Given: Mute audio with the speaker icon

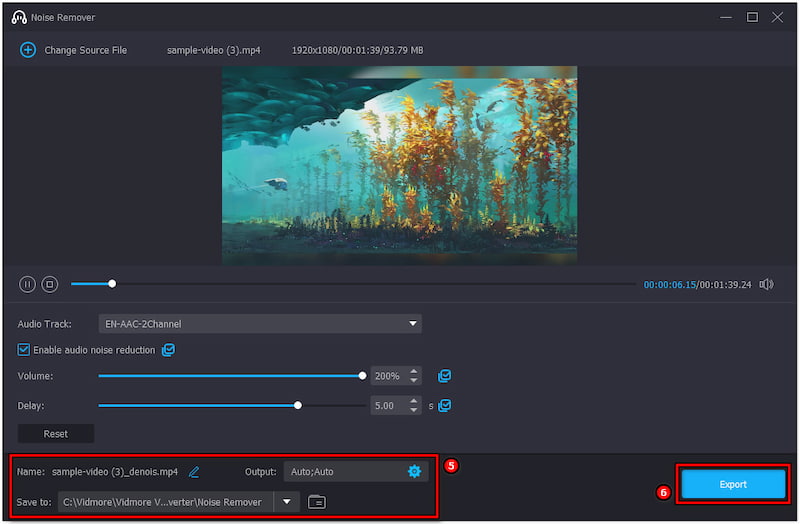Looking at the screenshot, I should pyautogui.click(x=766, y=284).
